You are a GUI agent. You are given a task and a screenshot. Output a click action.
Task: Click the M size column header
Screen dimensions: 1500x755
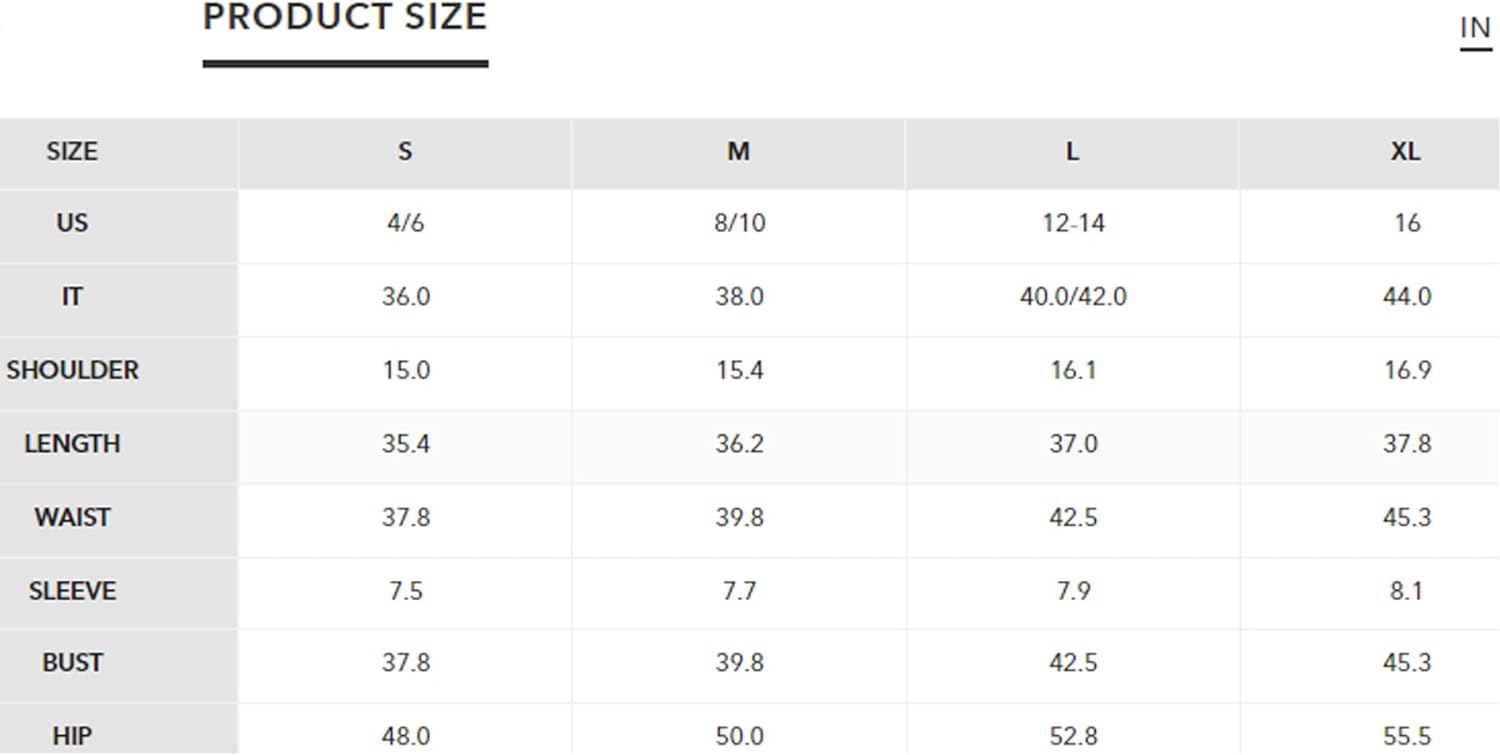coord(738,152)
